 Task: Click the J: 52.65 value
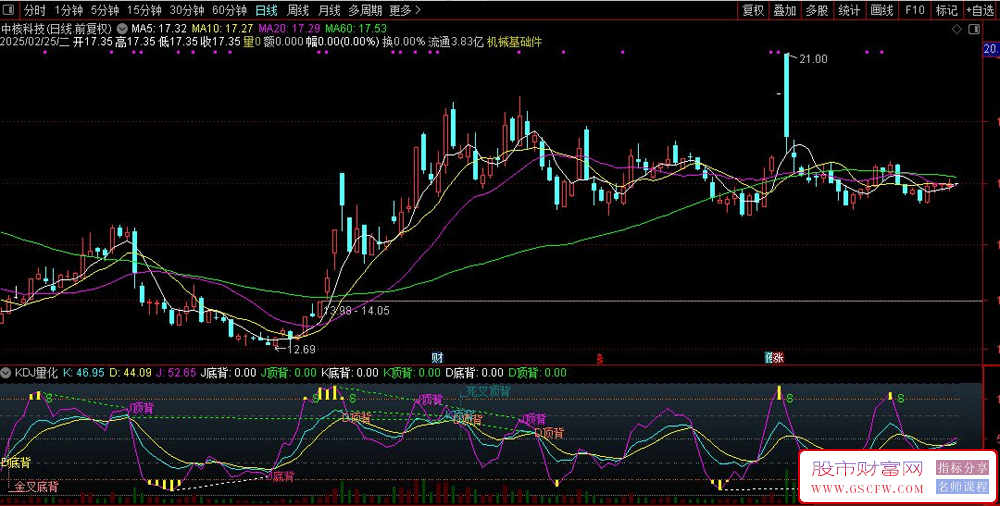[176, 372]
